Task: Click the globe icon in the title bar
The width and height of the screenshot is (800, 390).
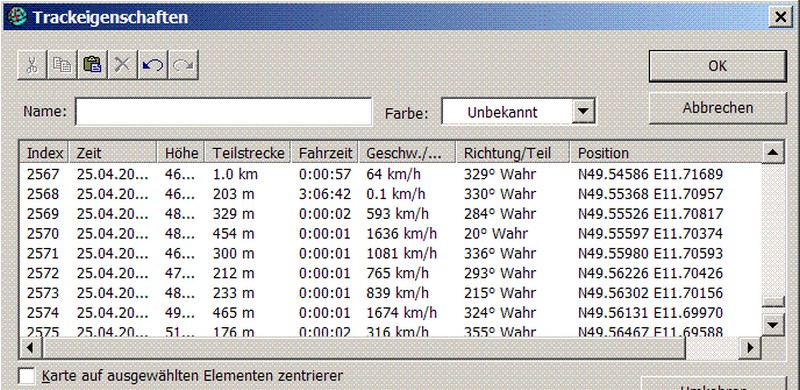Action: [17, 17]
